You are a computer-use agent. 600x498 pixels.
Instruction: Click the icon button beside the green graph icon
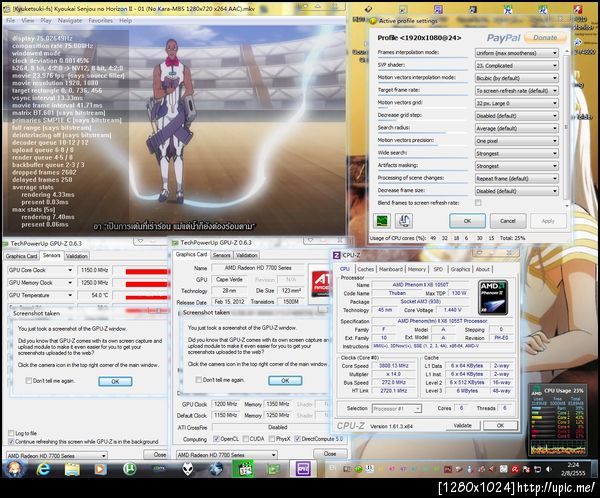(404, 220)
